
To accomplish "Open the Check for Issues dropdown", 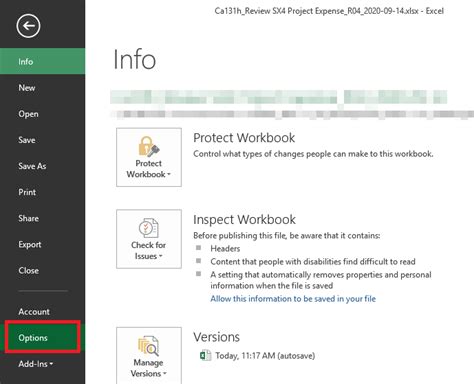I will click(149, 239).
